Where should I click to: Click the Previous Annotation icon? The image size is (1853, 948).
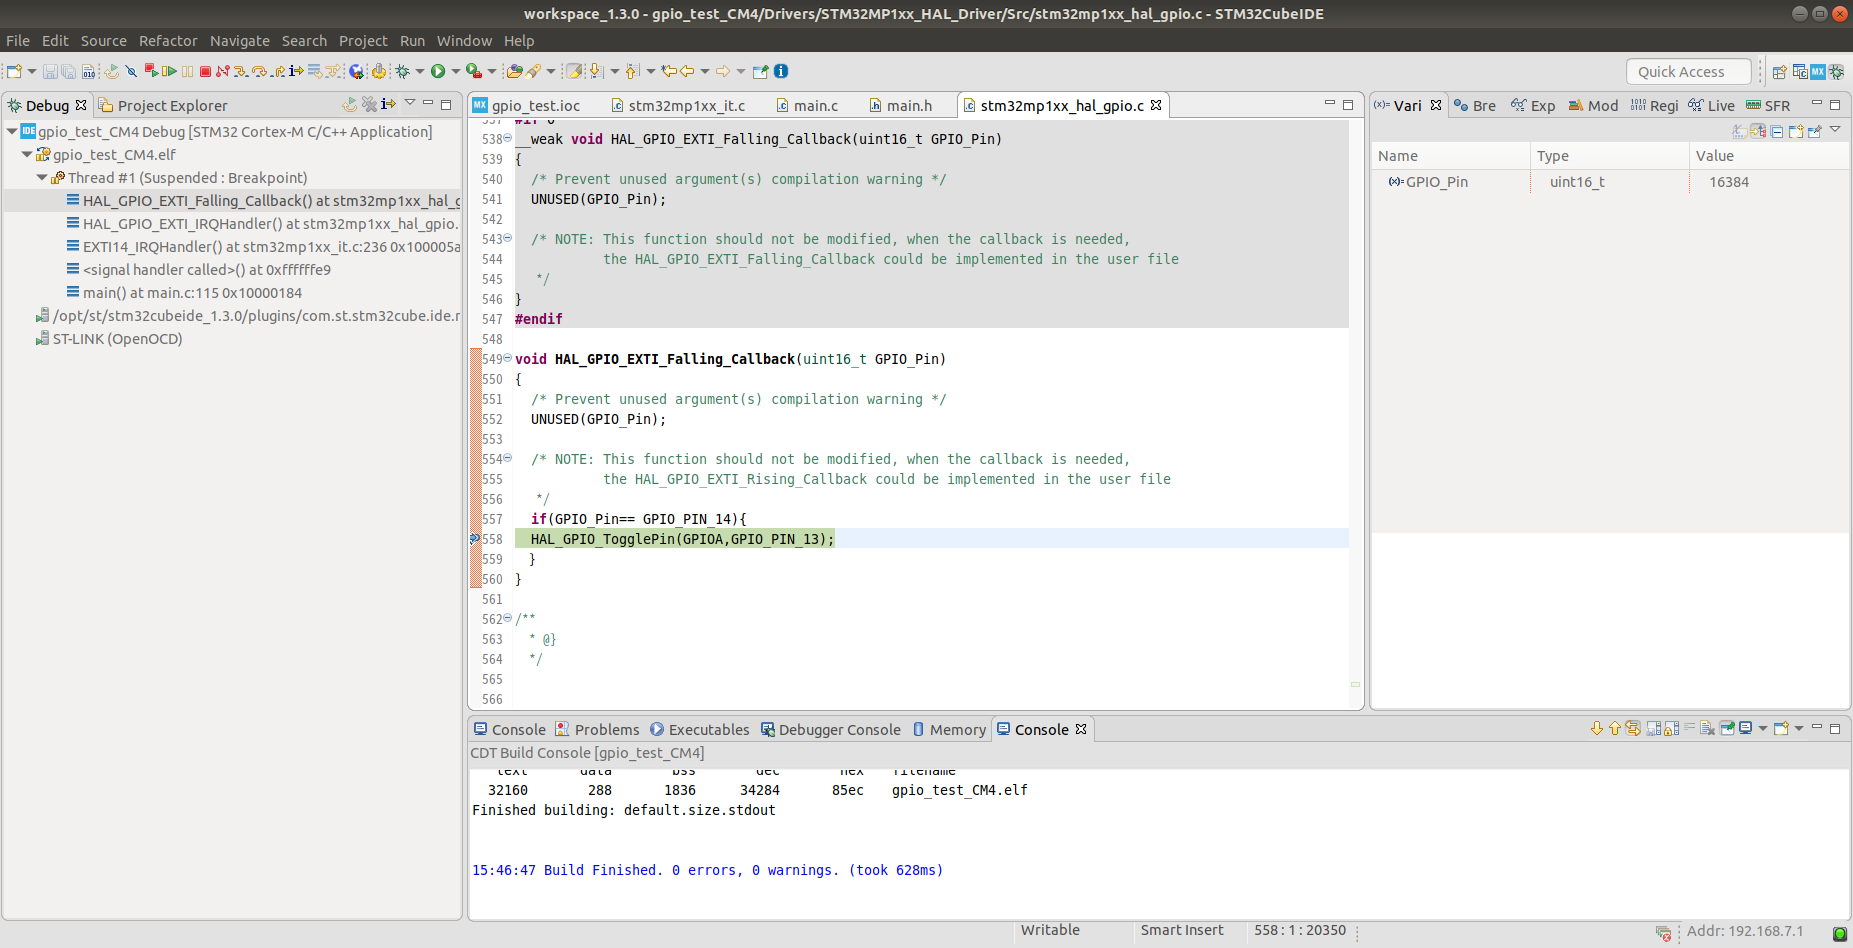coord(632,71)
